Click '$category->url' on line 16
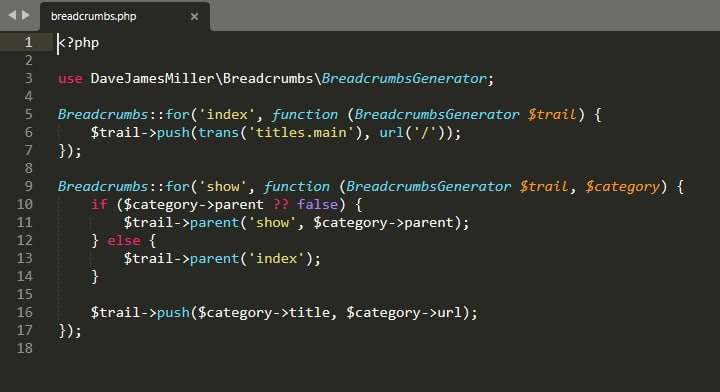Screen dimensions: 720x392 tap(404, 313)
